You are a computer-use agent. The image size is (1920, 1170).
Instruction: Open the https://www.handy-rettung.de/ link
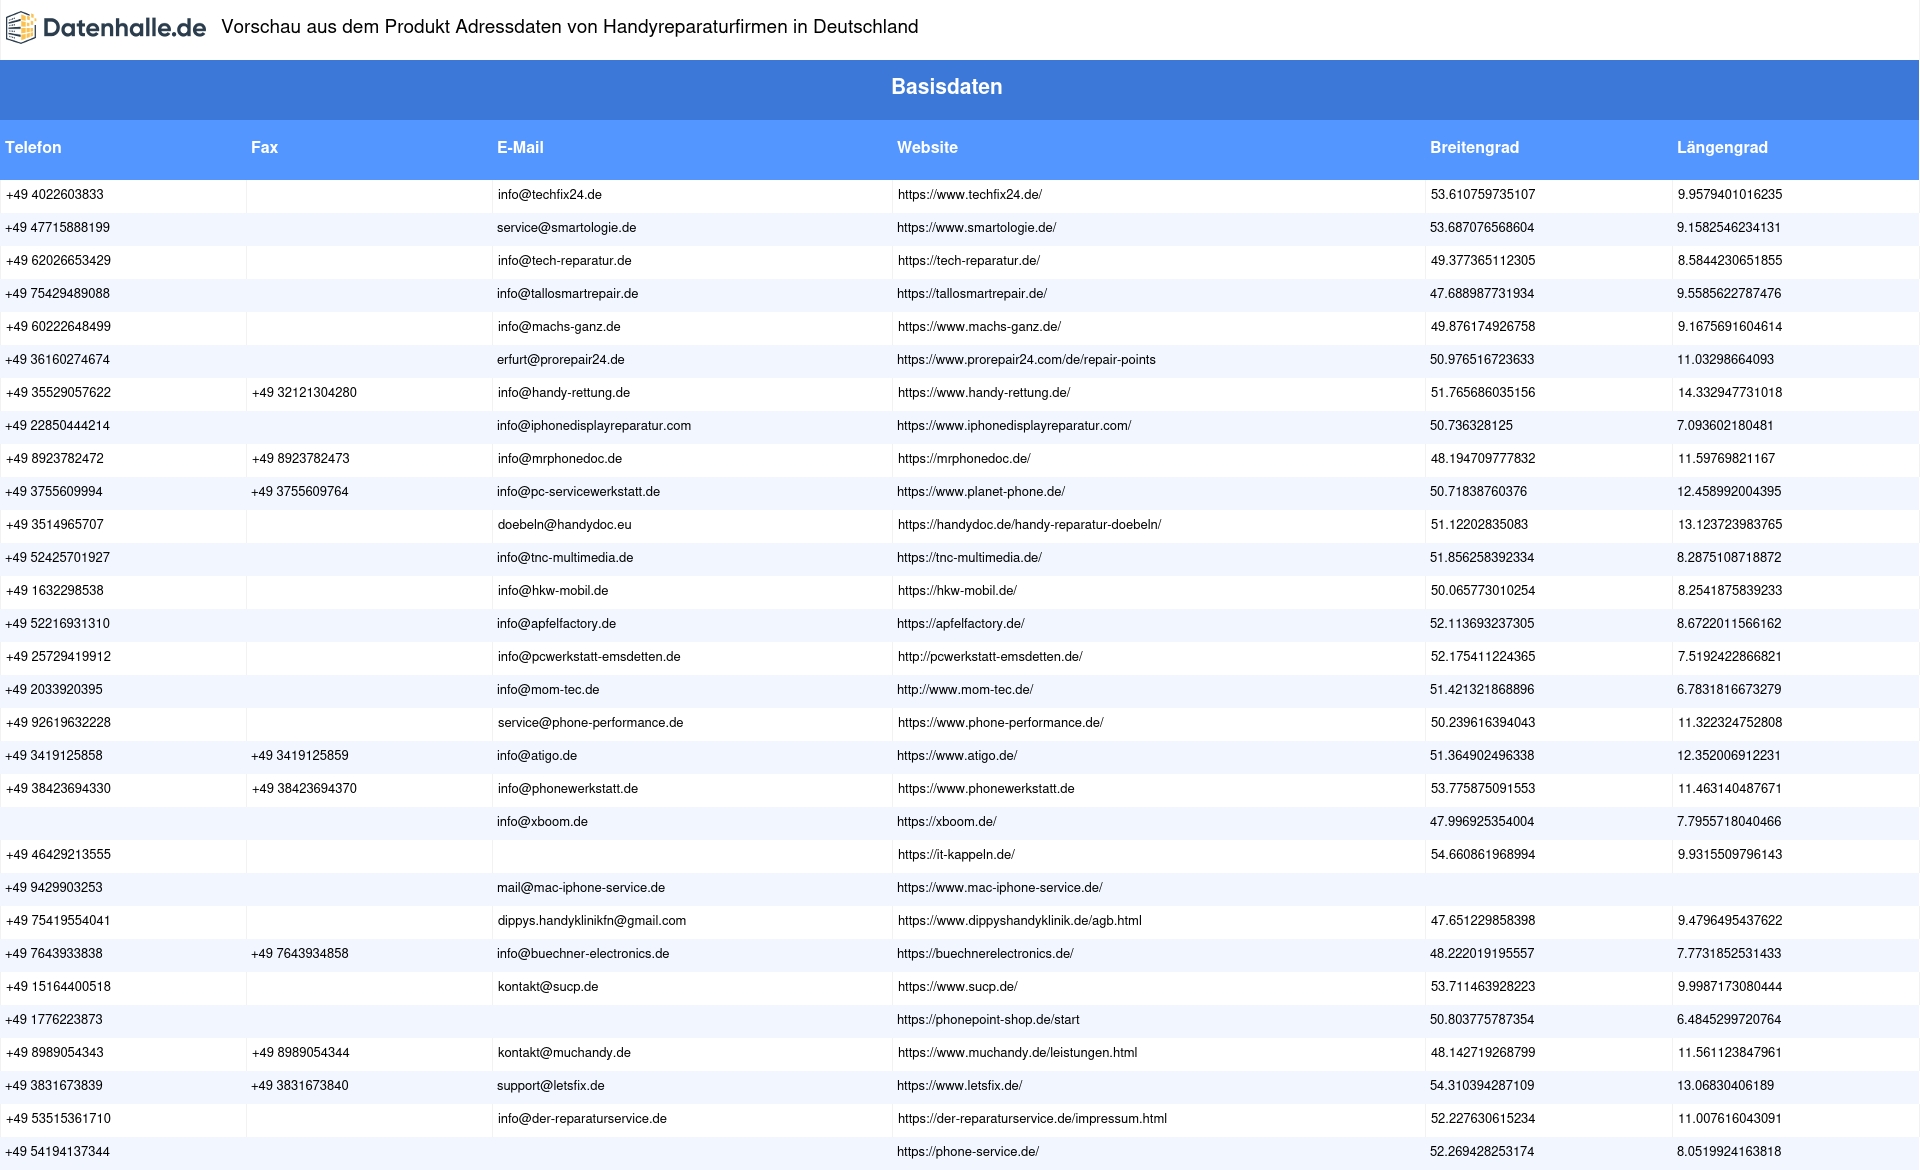pos(984,393)
